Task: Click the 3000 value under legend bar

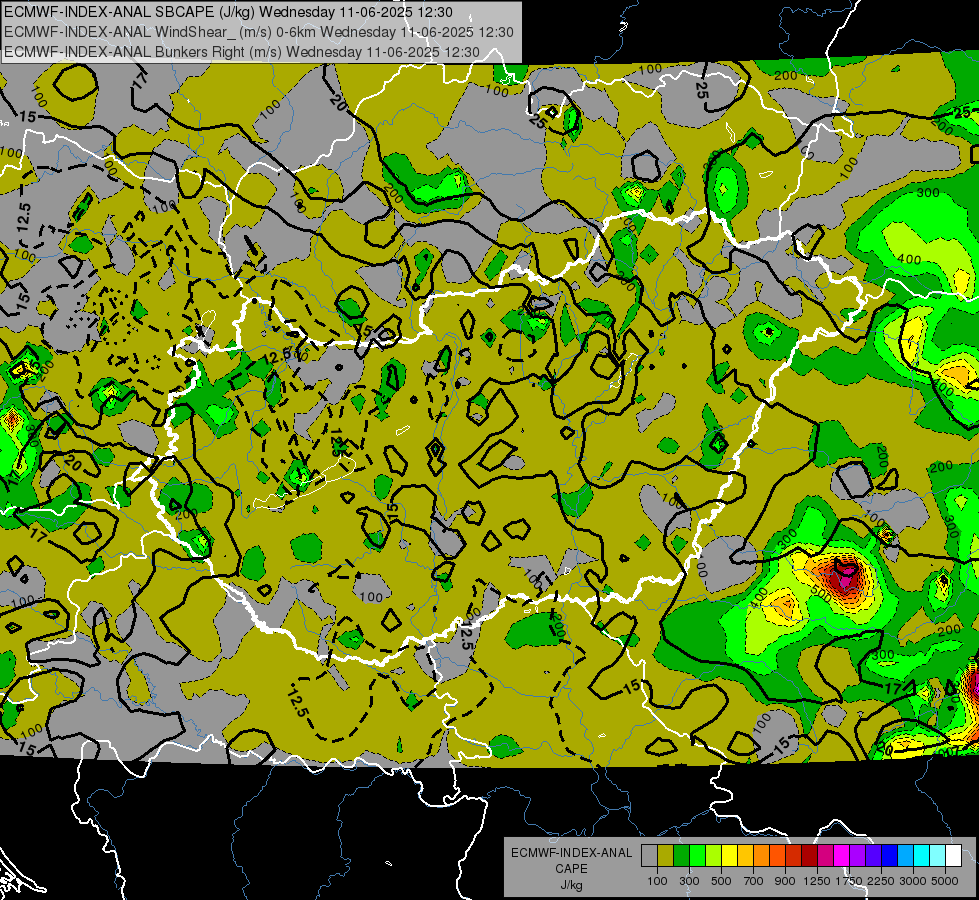Action: [x=913, y=881]
